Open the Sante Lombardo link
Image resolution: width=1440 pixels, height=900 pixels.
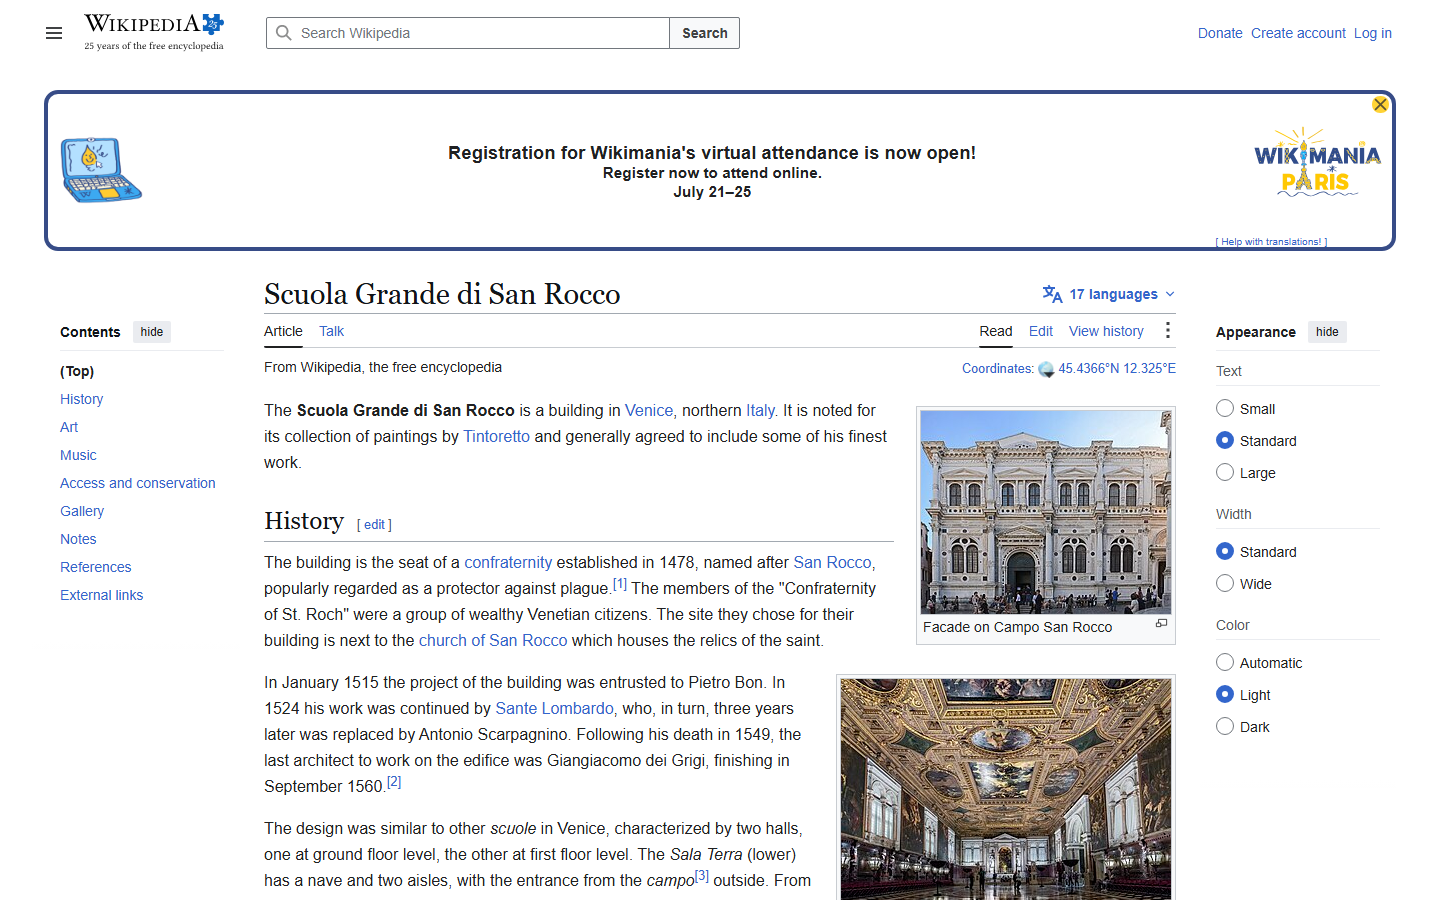click(554, 708)
